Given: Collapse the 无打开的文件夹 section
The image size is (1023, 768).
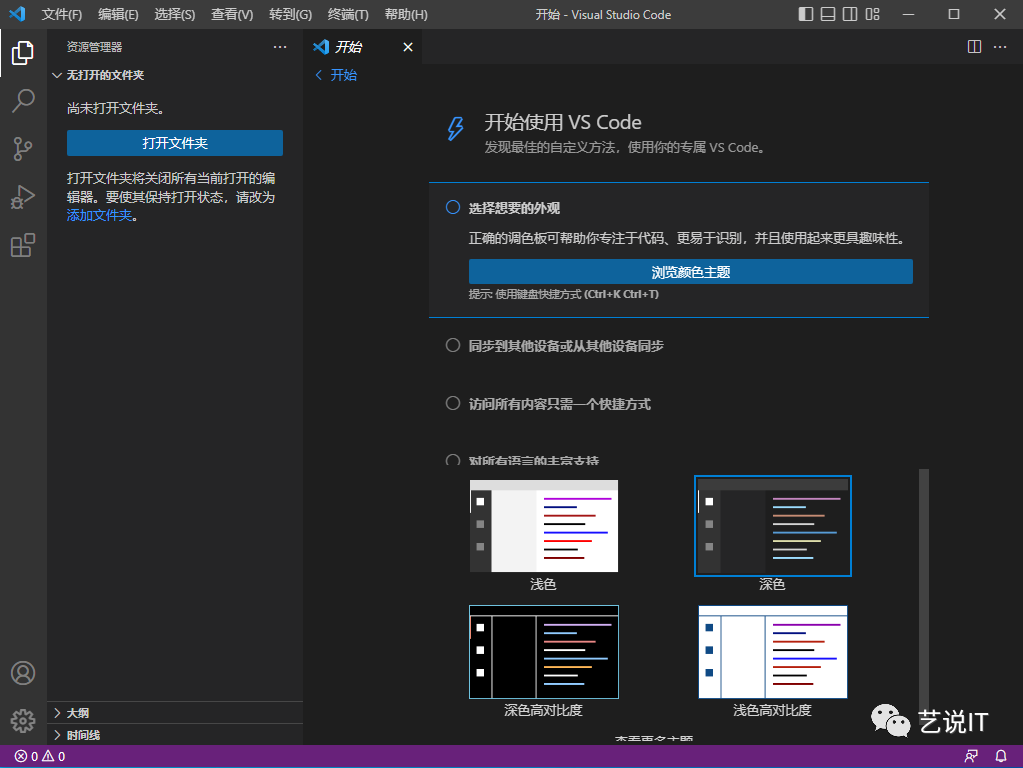Looking at the screenshot, I should click(x=105, y=75).
